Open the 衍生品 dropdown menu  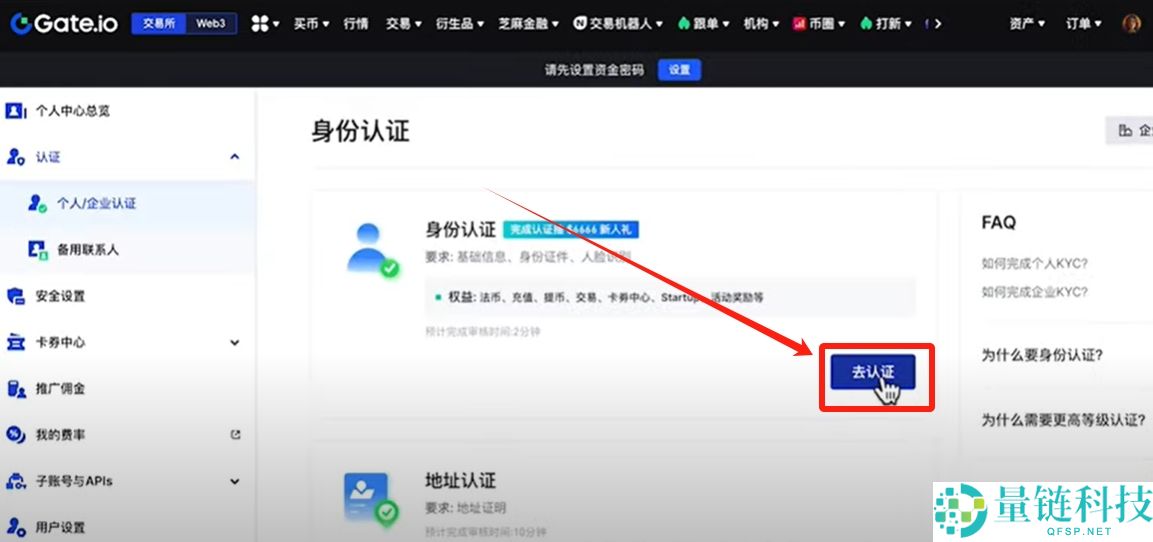pos(460,24)
